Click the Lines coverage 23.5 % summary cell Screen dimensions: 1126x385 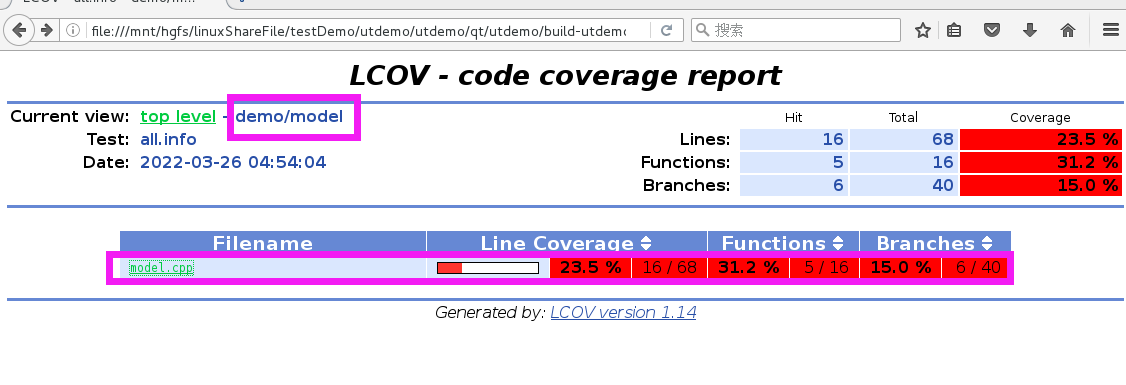[1040, 139]
